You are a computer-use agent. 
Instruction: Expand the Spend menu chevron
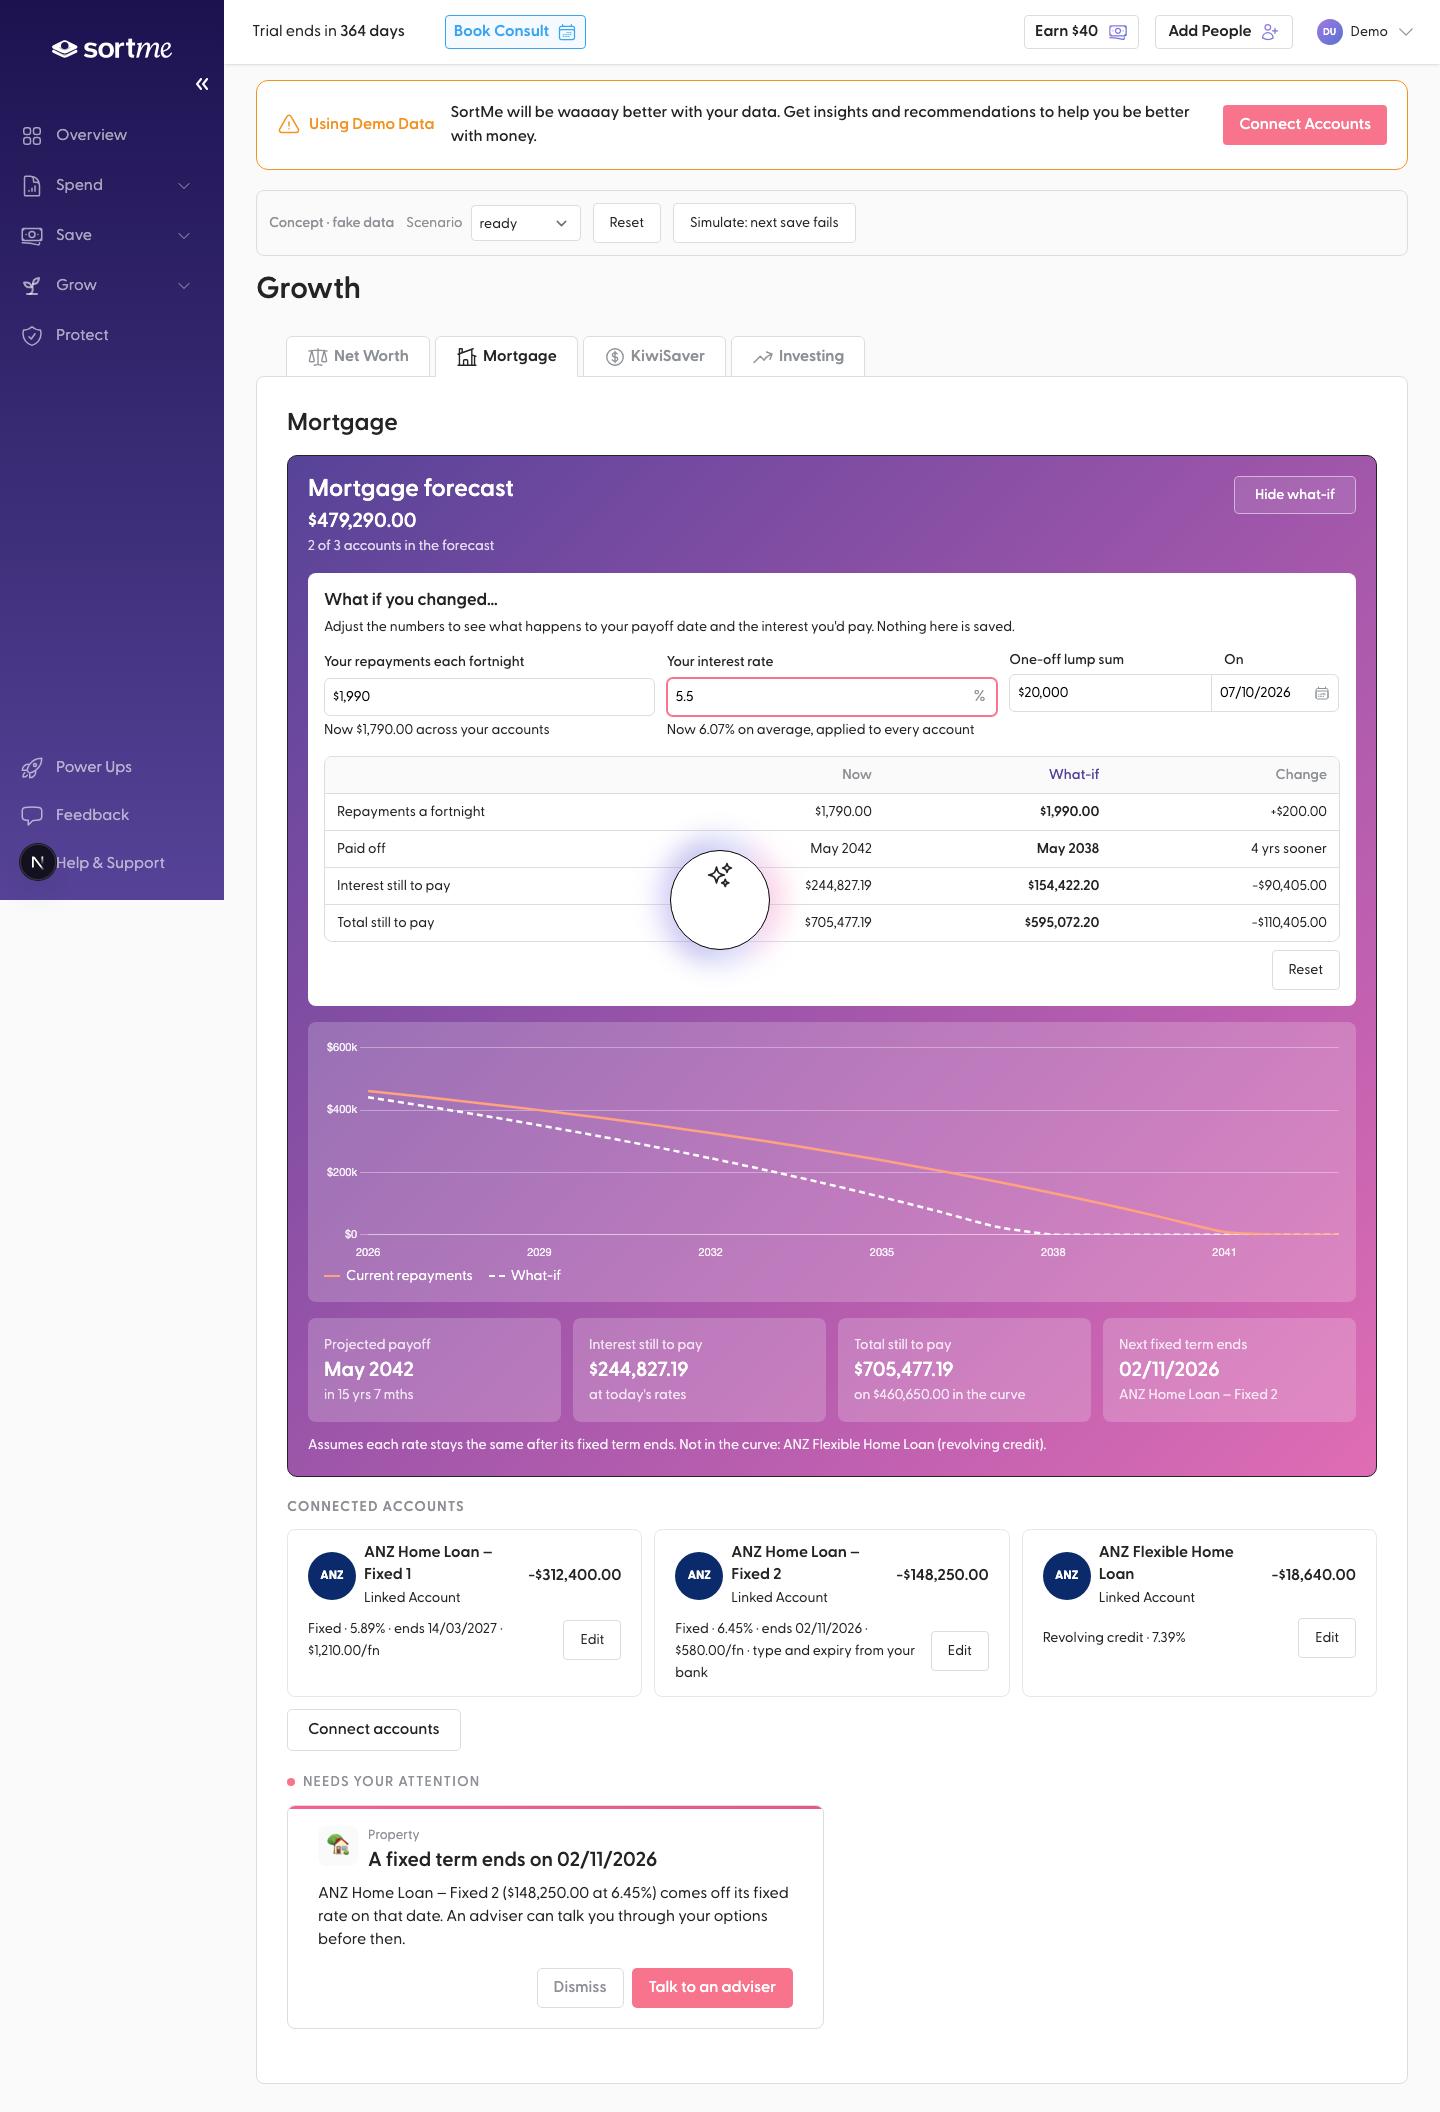click(184, 185)
